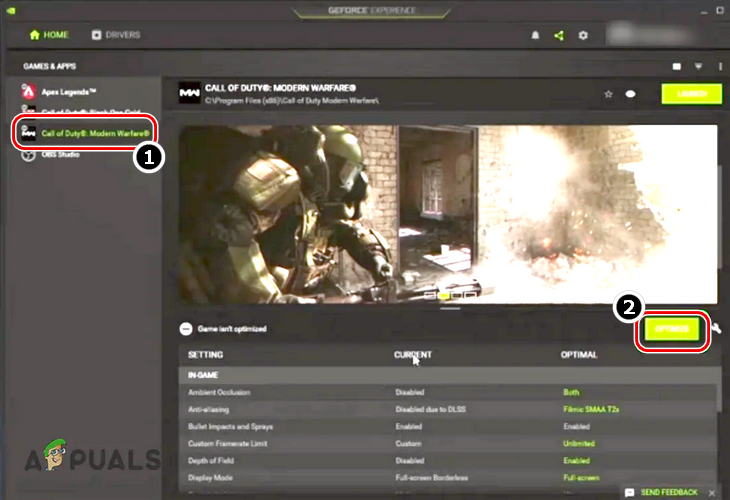Screen dimensions: 730x500
Task: Select Apex Legends in games list
Action: point(68,92)
